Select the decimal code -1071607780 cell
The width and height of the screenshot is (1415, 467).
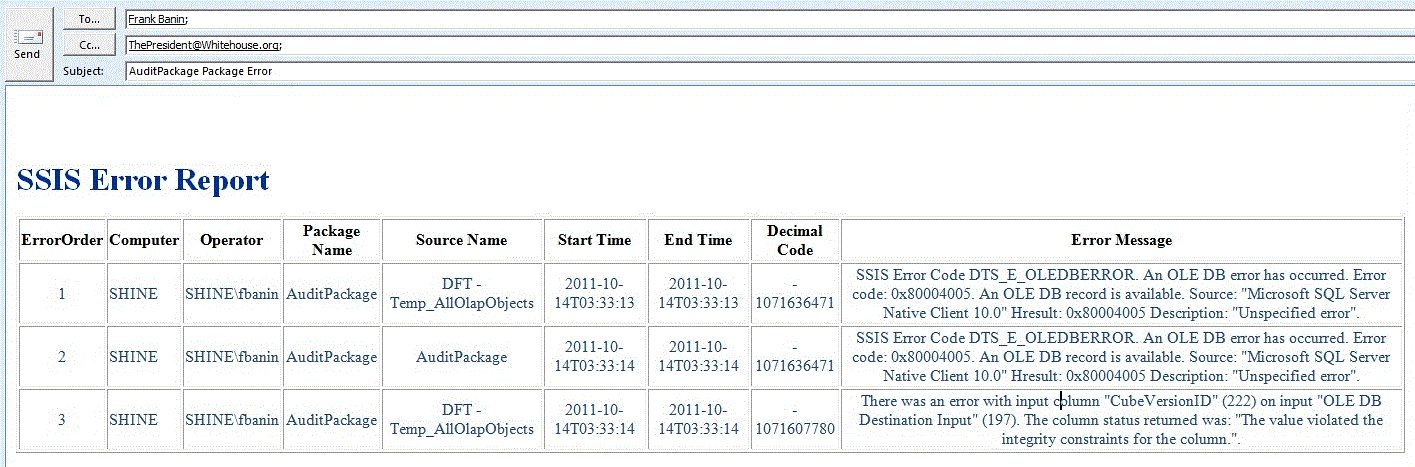794,420
